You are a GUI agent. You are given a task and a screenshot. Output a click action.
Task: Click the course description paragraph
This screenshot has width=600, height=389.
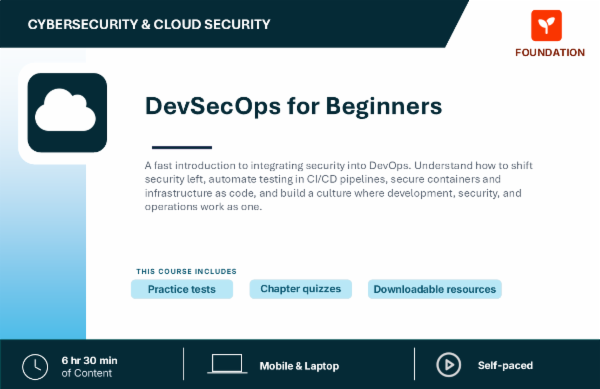coord(339,186)
